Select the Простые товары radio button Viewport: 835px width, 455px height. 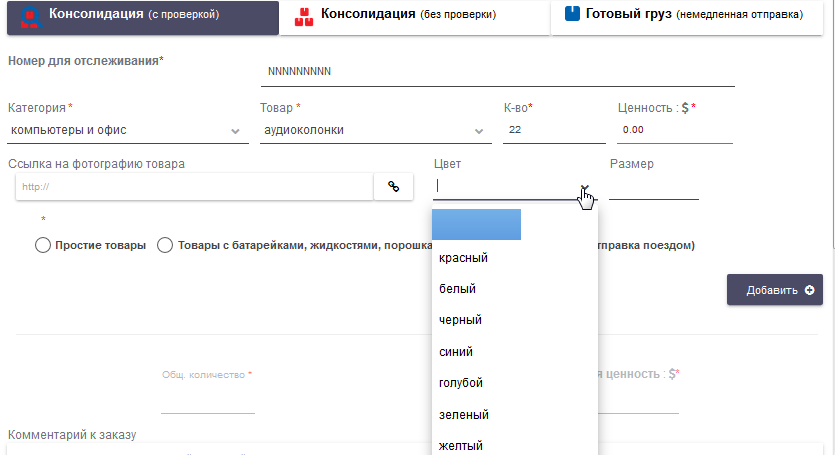click(x=43, y=245)
